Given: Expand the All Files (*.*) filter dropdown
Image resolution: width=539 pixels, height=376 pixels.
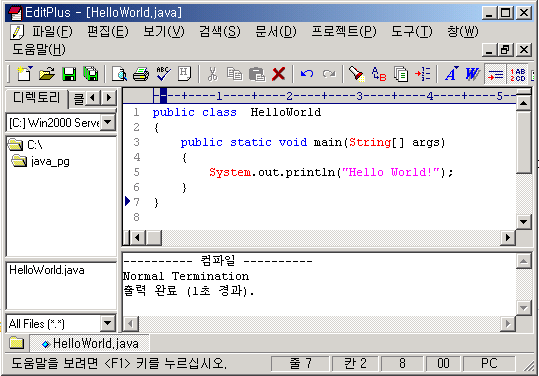Looking at the screenshot, I should [x=108, y=323].
